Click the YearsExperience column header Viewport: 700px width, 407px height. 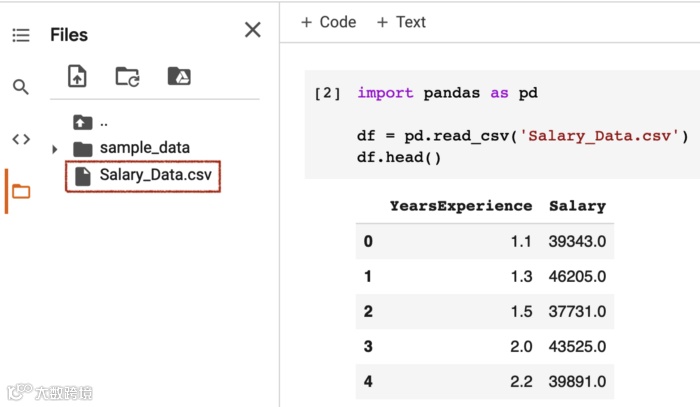[x=460, y=206]
